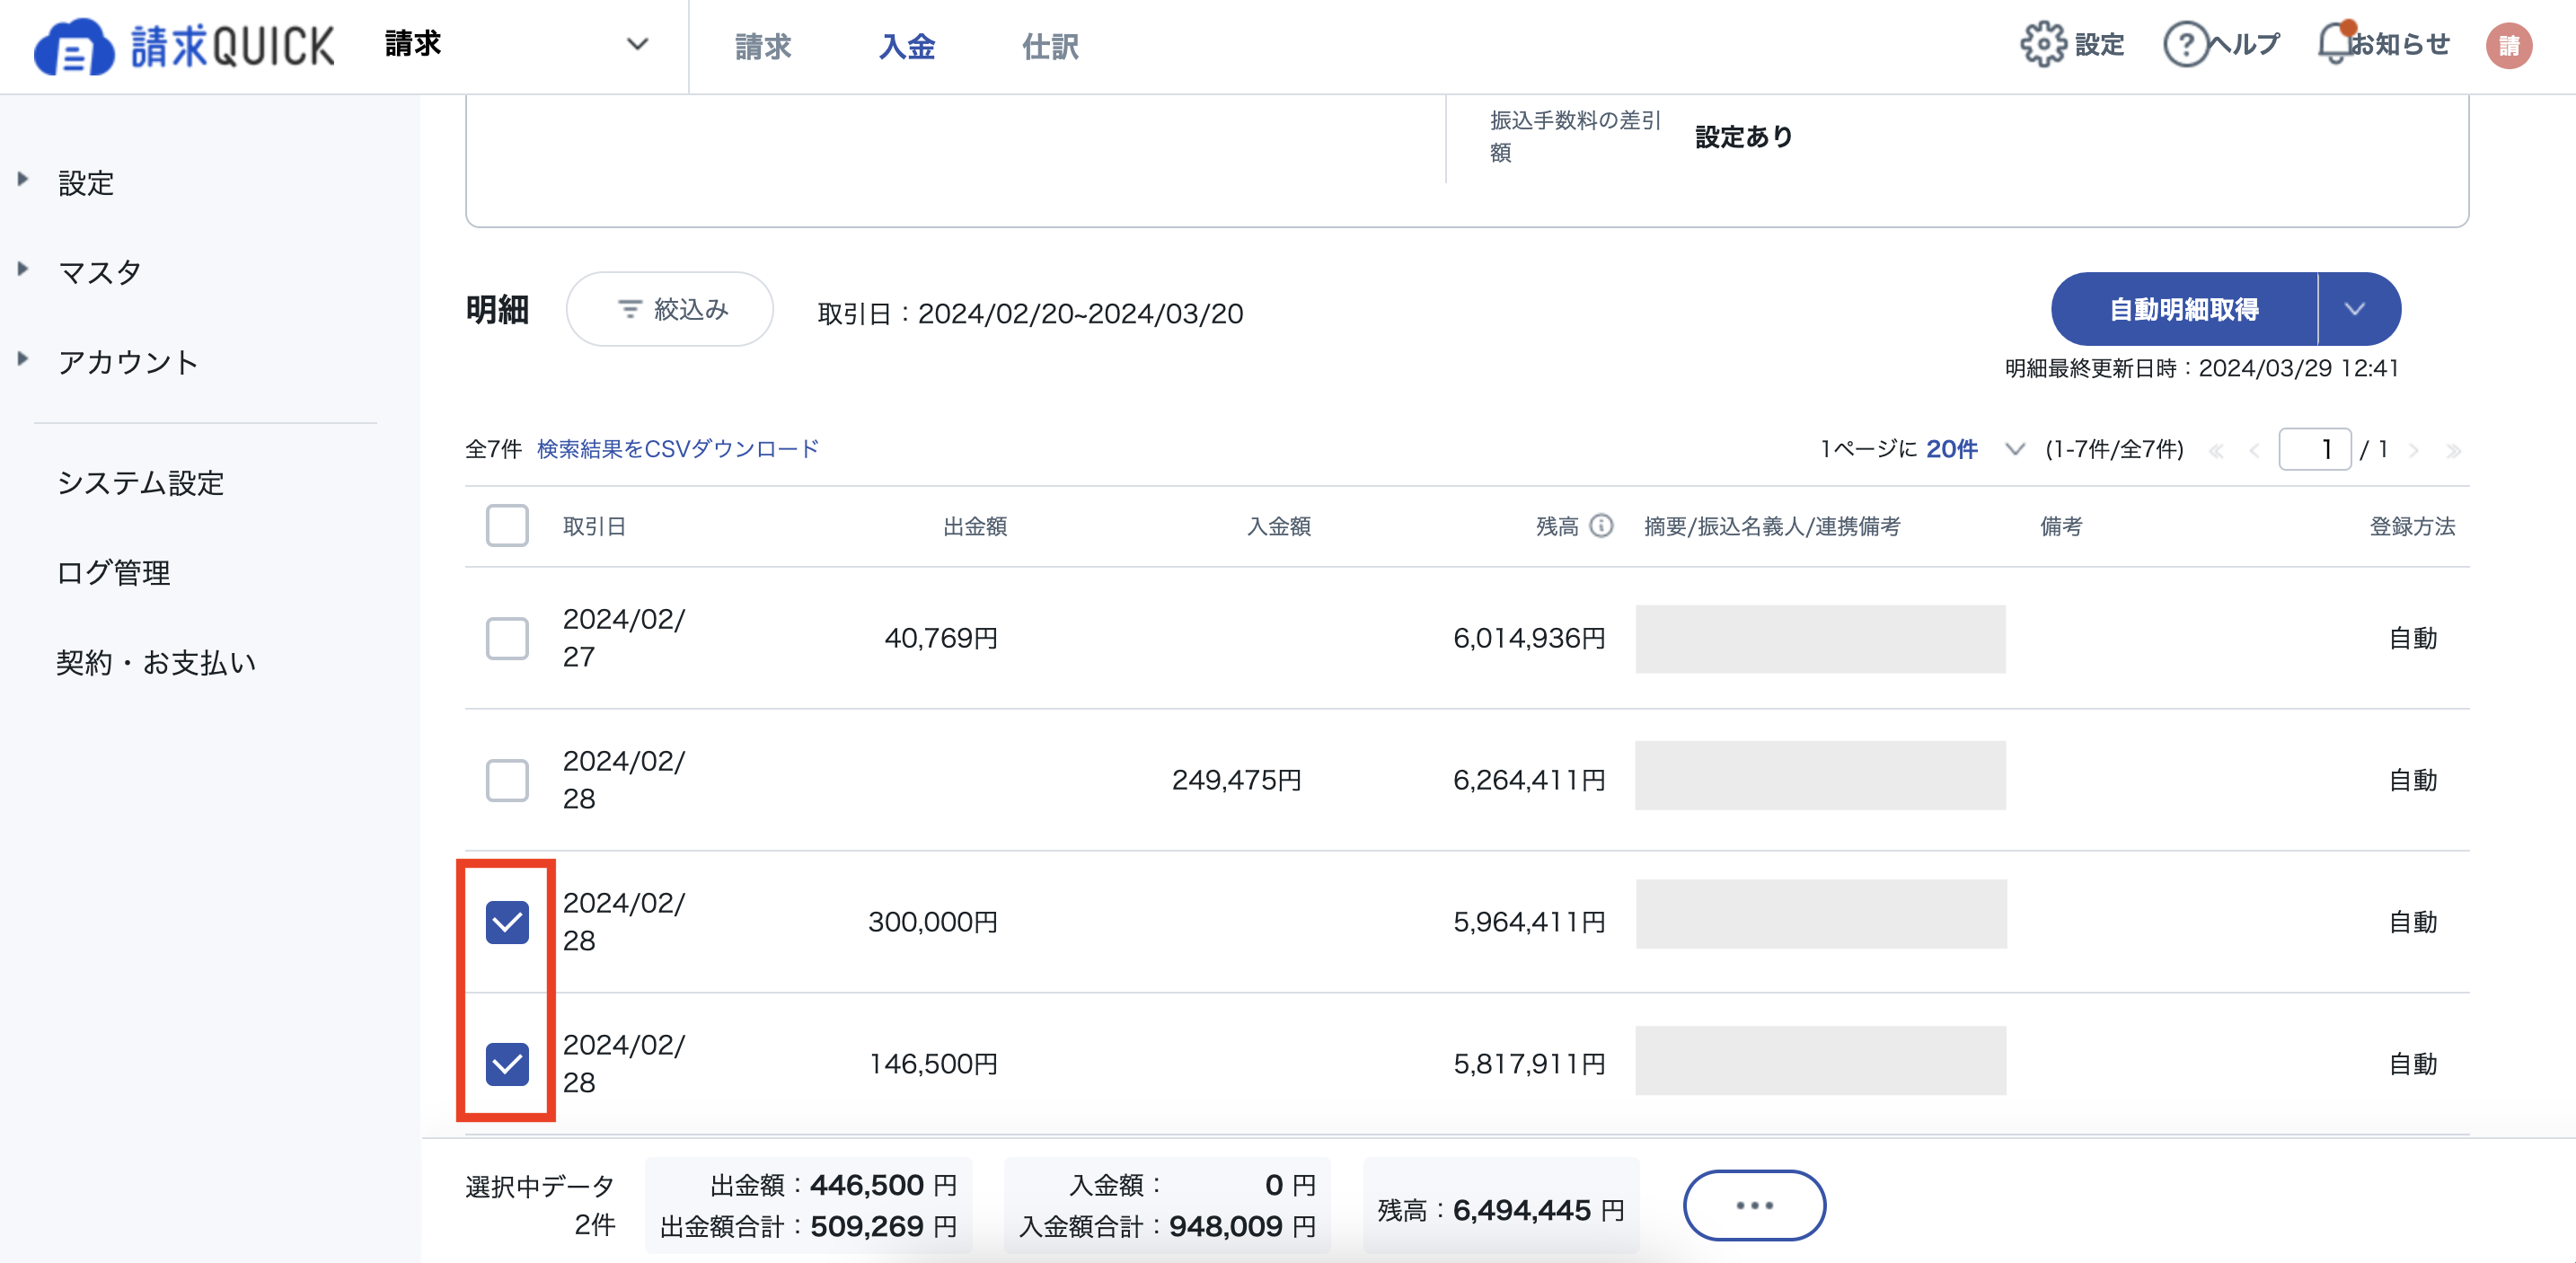The image size is (2576, 1263).
Task: Switch to 請求 tab
Action: pos(763,47)
